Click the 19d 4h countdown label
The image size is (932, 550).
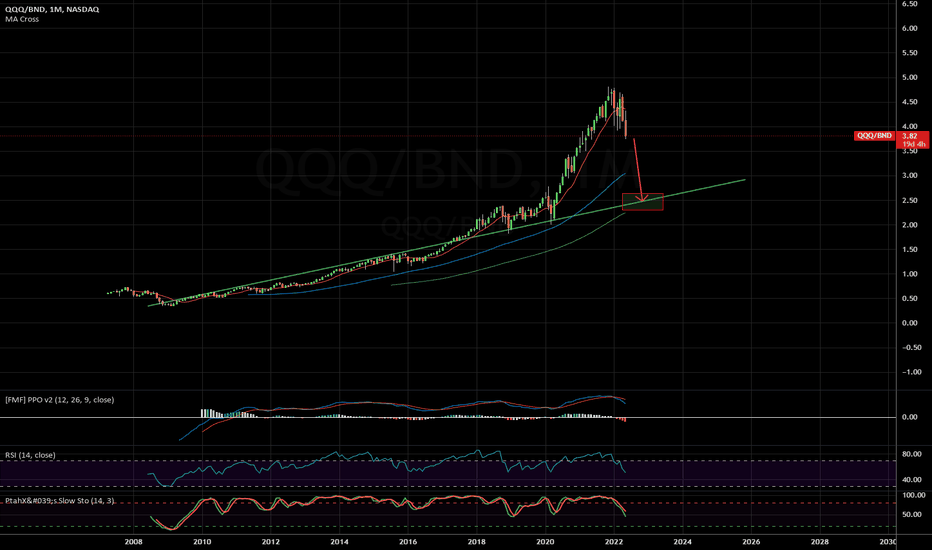[914, 144]
